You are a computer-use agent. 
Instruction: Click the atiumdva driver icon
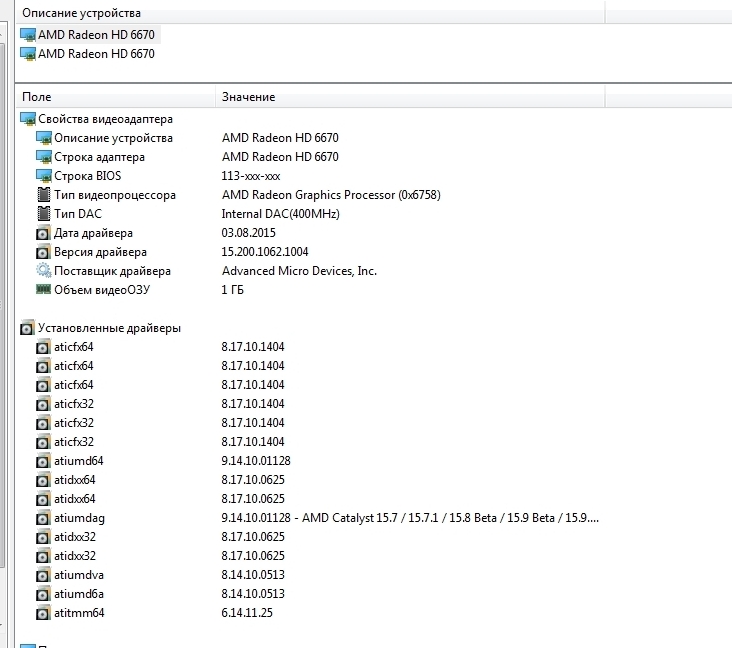point(43,576)
